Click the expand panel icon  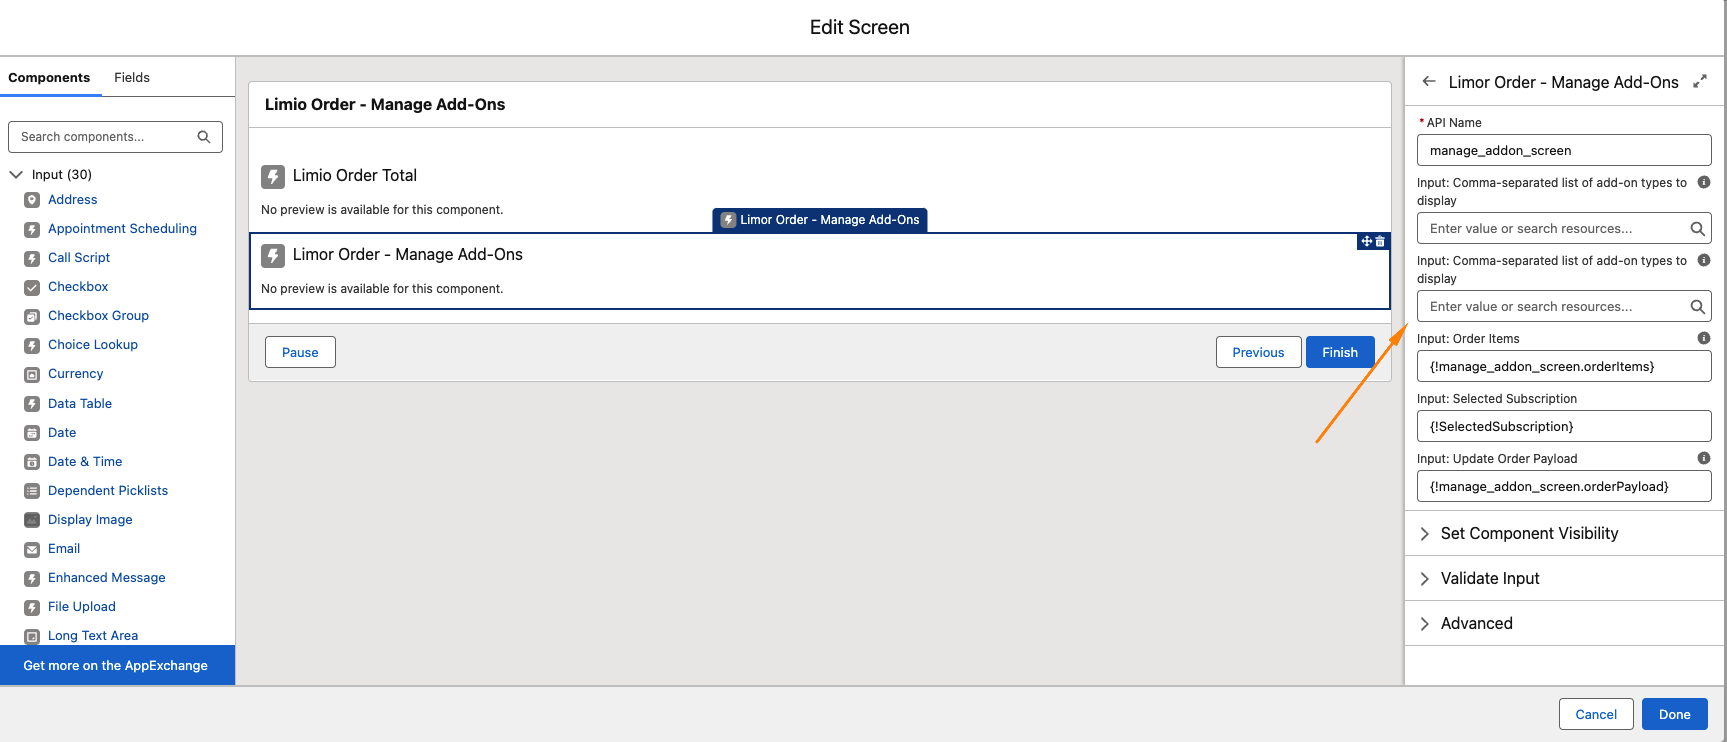point(1699,82)
